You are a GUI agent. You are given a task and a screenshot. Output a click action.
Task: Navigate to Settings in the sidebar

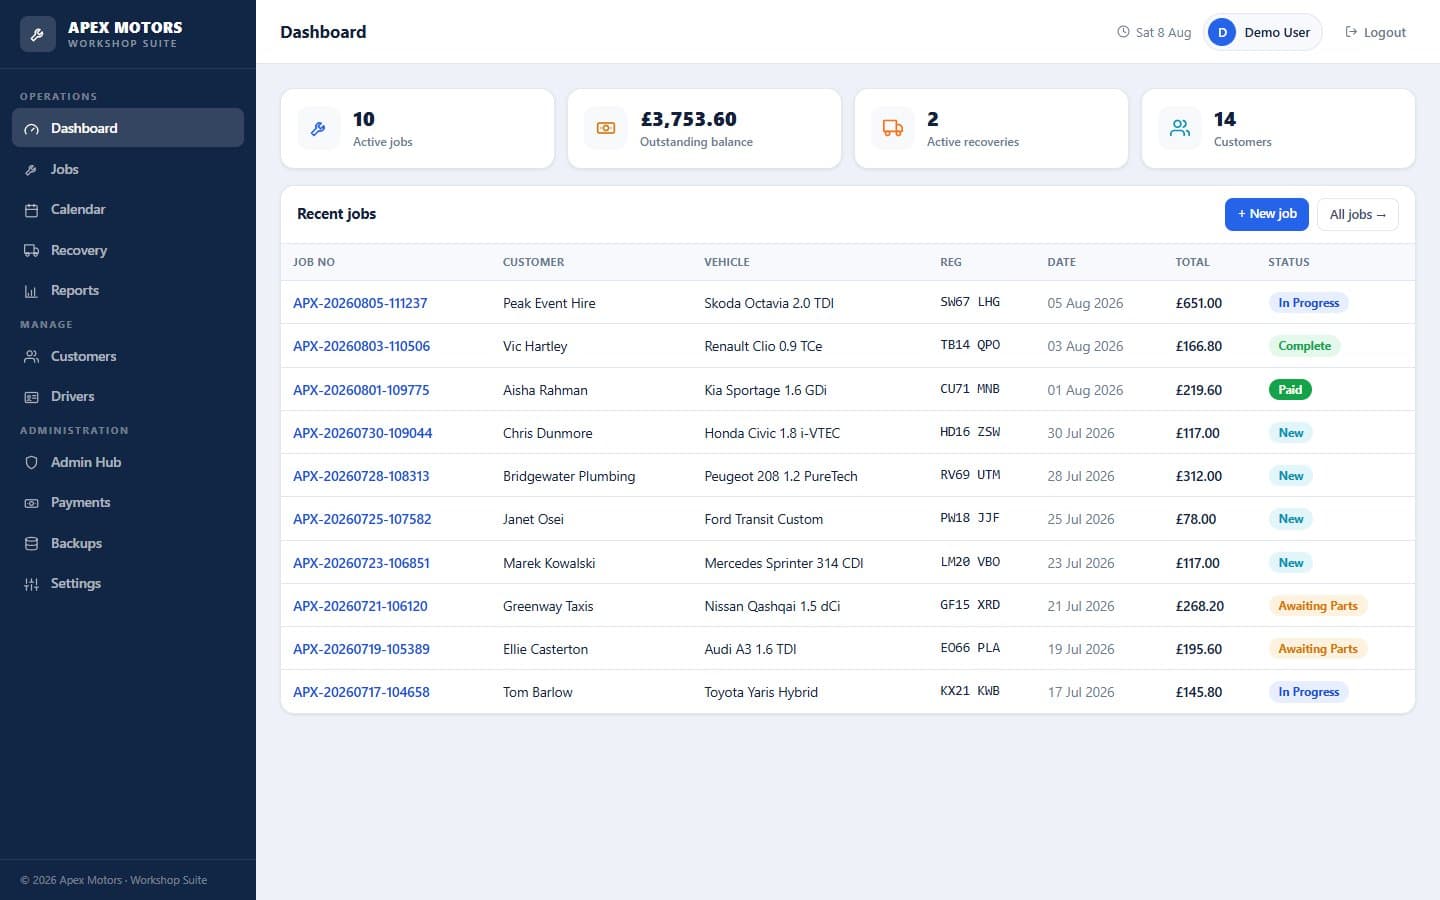128,583
